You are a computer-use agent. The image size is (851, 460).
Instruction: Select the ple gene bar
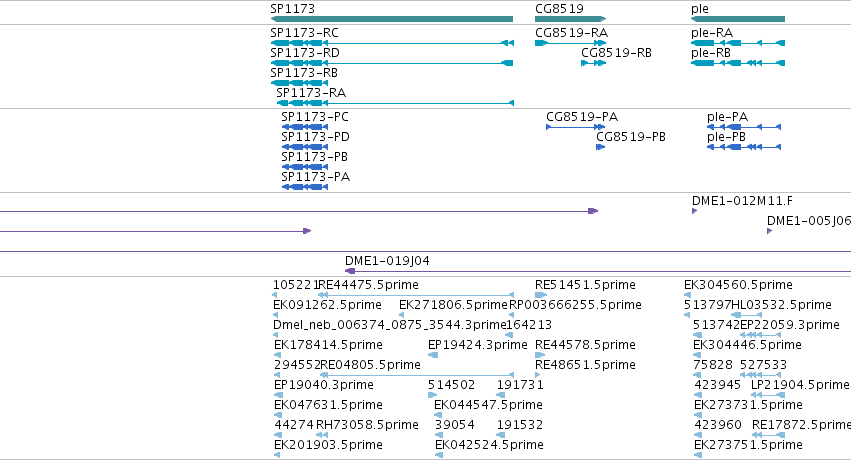click(x=738, y=19)
